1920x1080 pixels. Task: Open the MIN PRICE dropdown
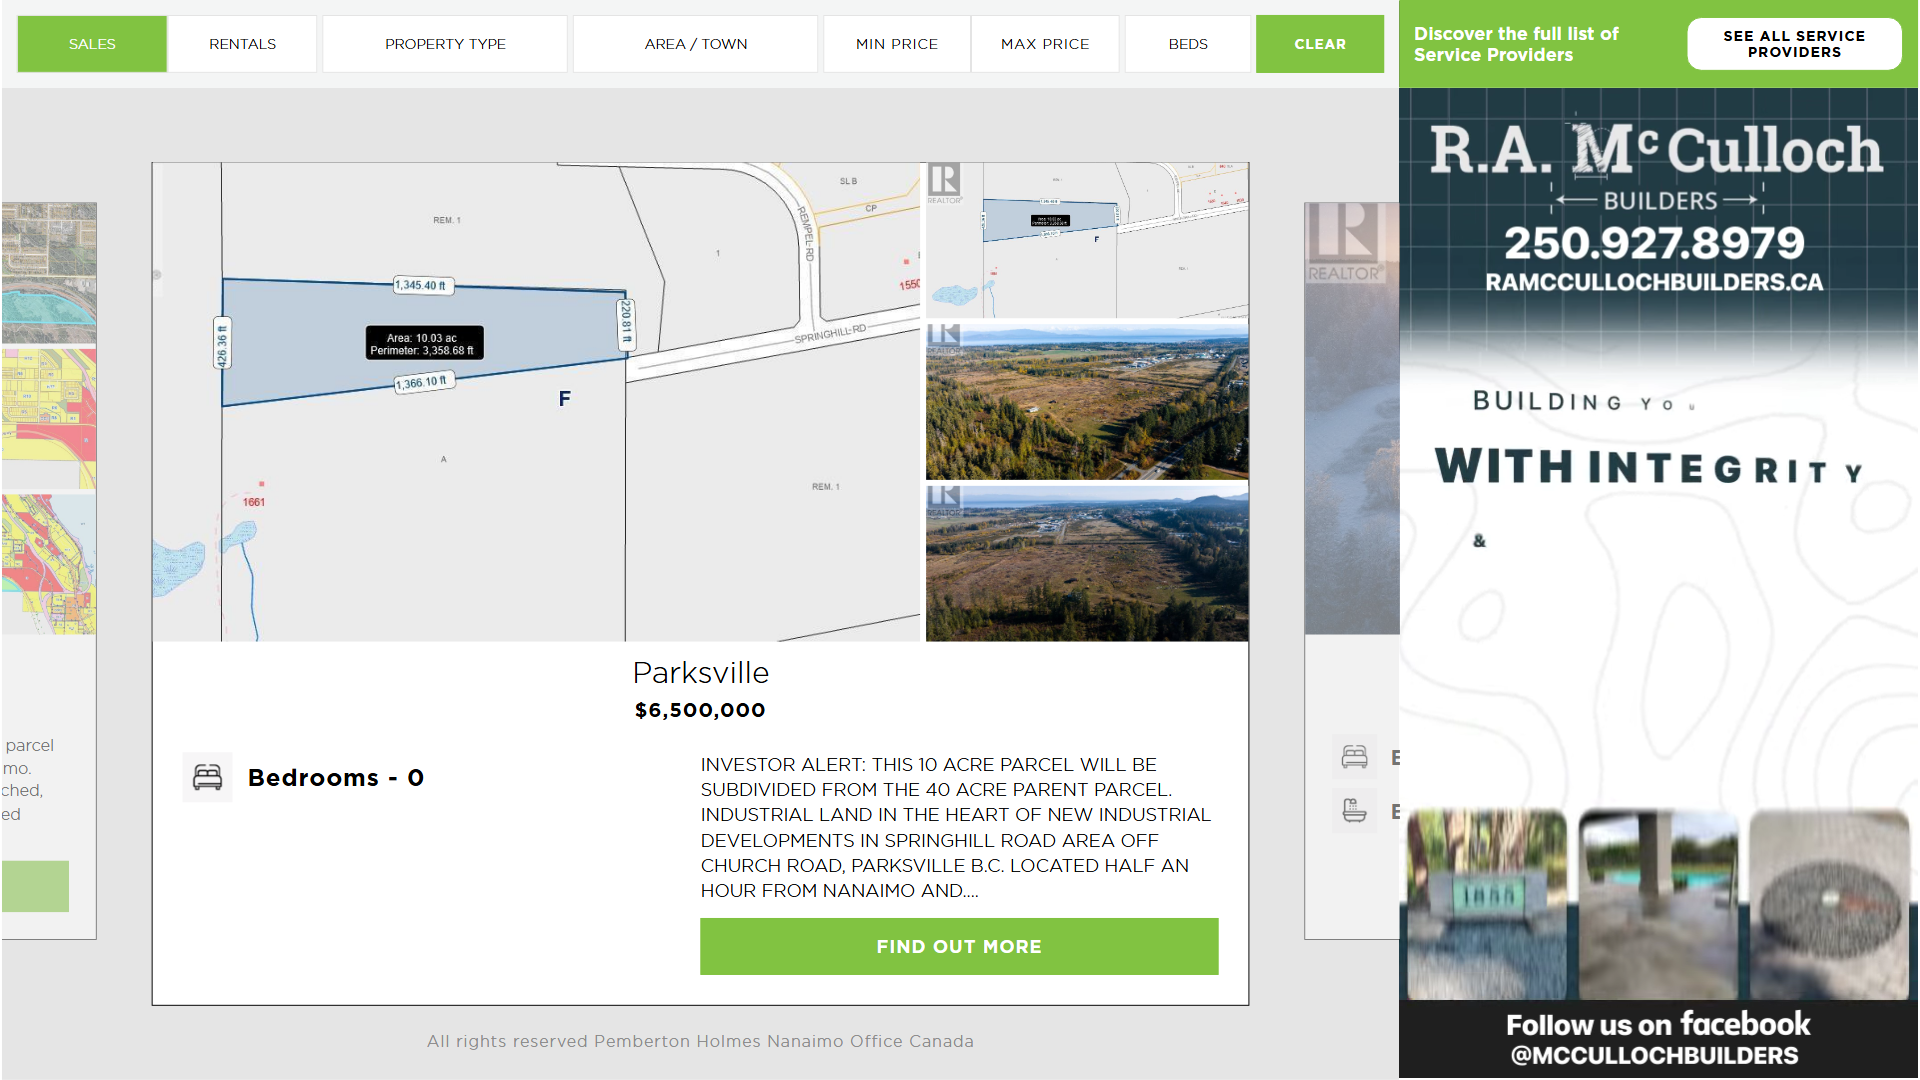click(896, 44)
